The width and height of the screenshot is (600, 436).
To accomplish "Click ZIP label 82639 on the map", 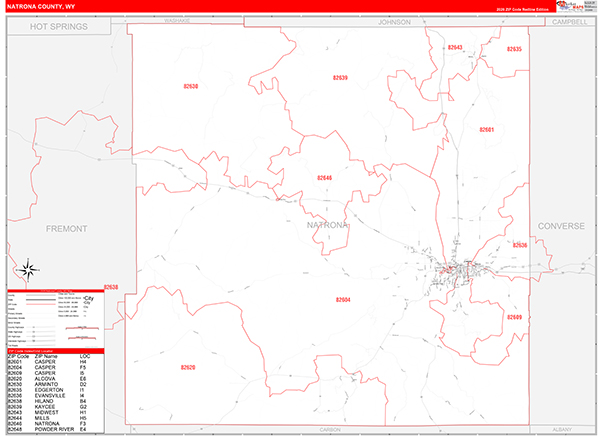I will [340, 78].
